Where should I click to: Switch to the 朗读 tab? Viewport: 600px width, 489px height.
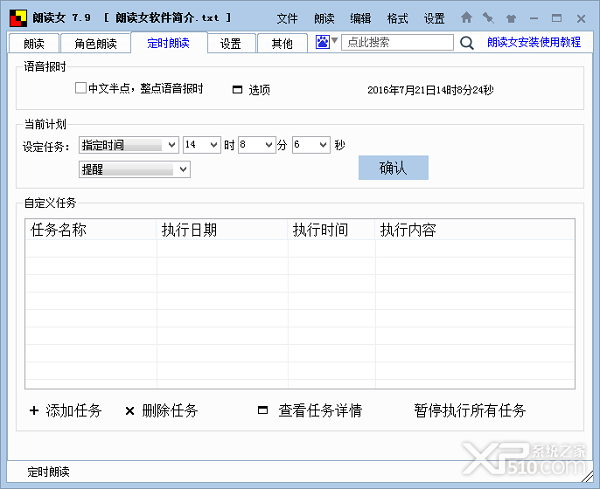[x=34, y=43]
